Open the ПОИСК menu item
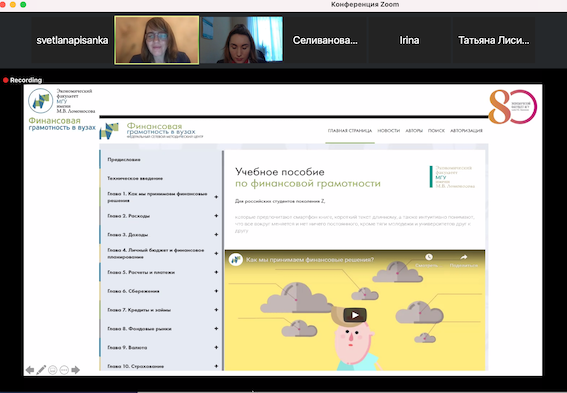567x393 pixels. point(436,131)
